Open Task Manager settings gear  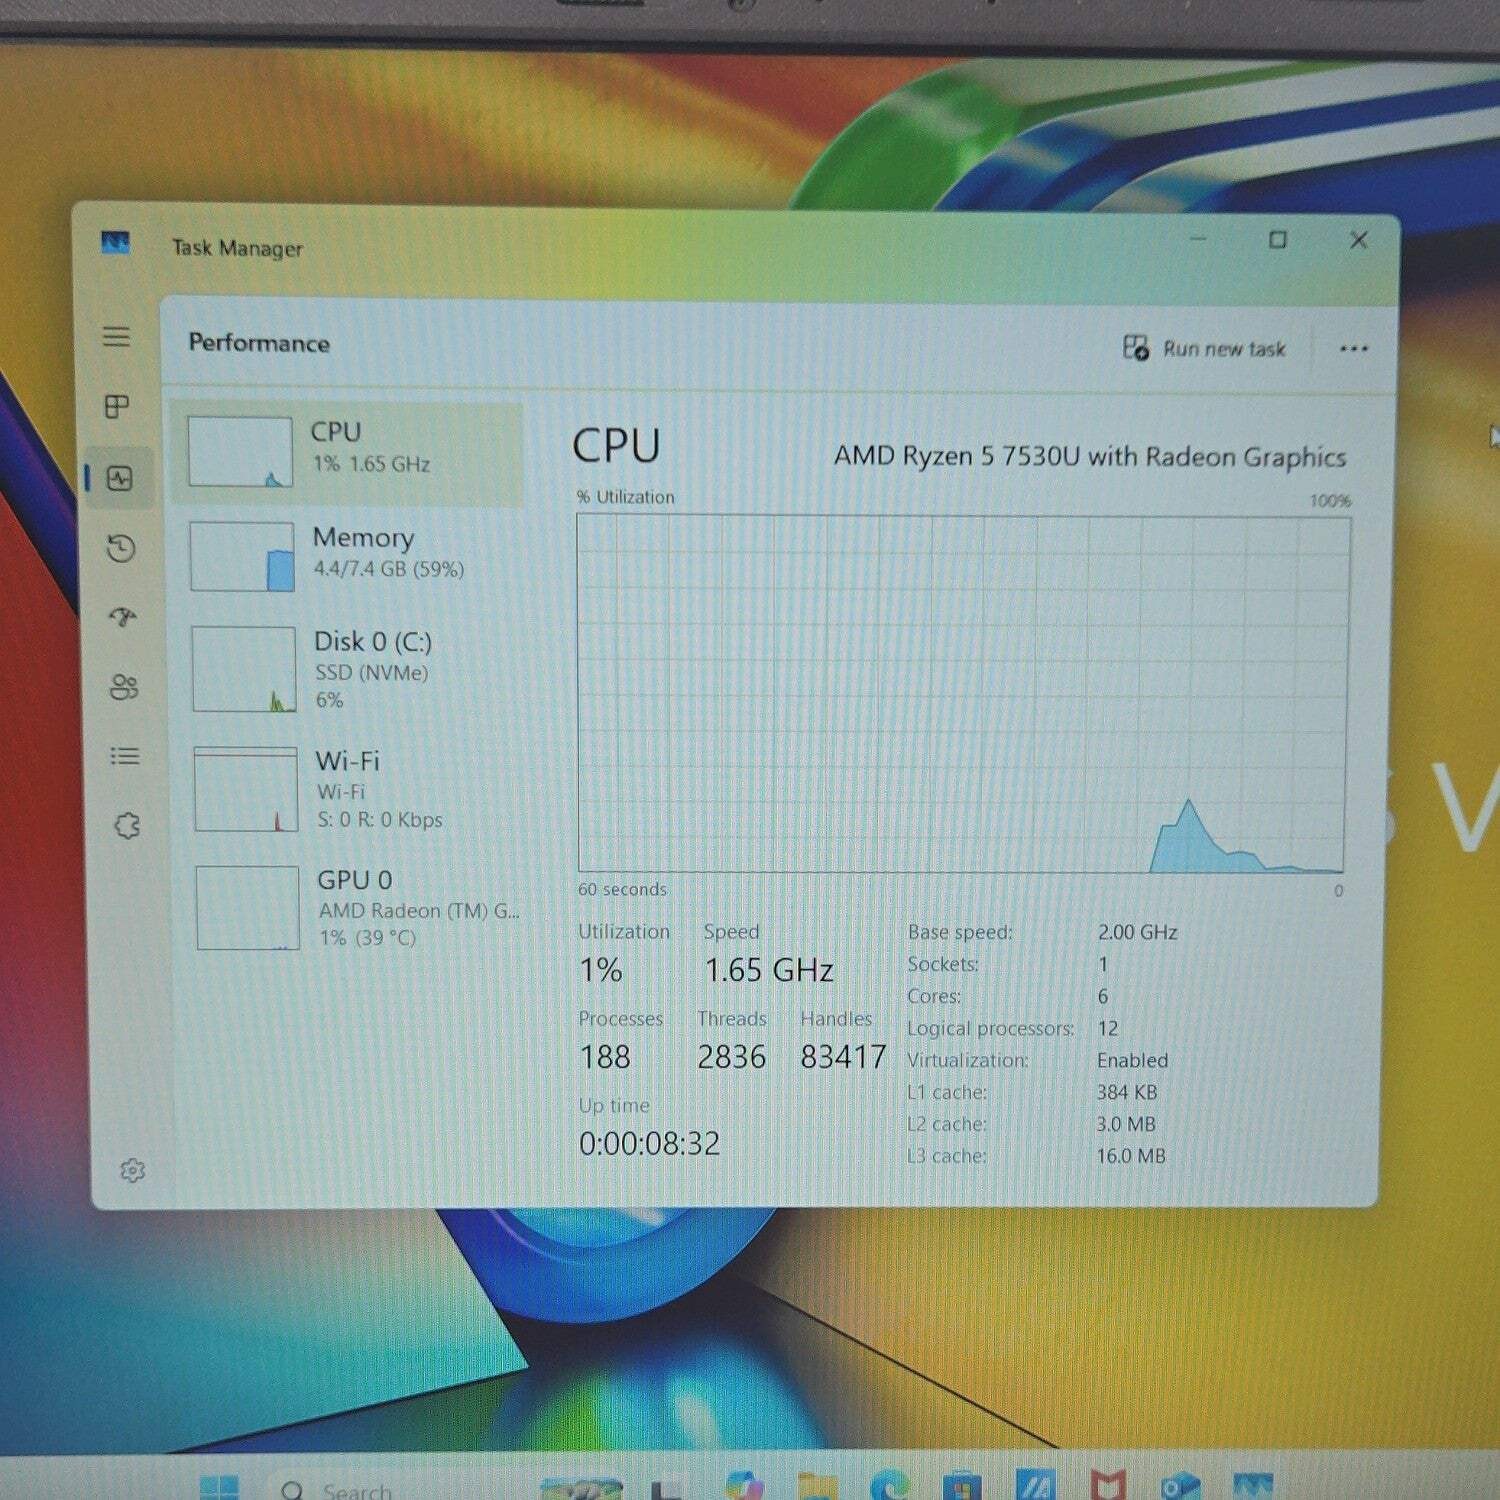[x=132, y=1170]
